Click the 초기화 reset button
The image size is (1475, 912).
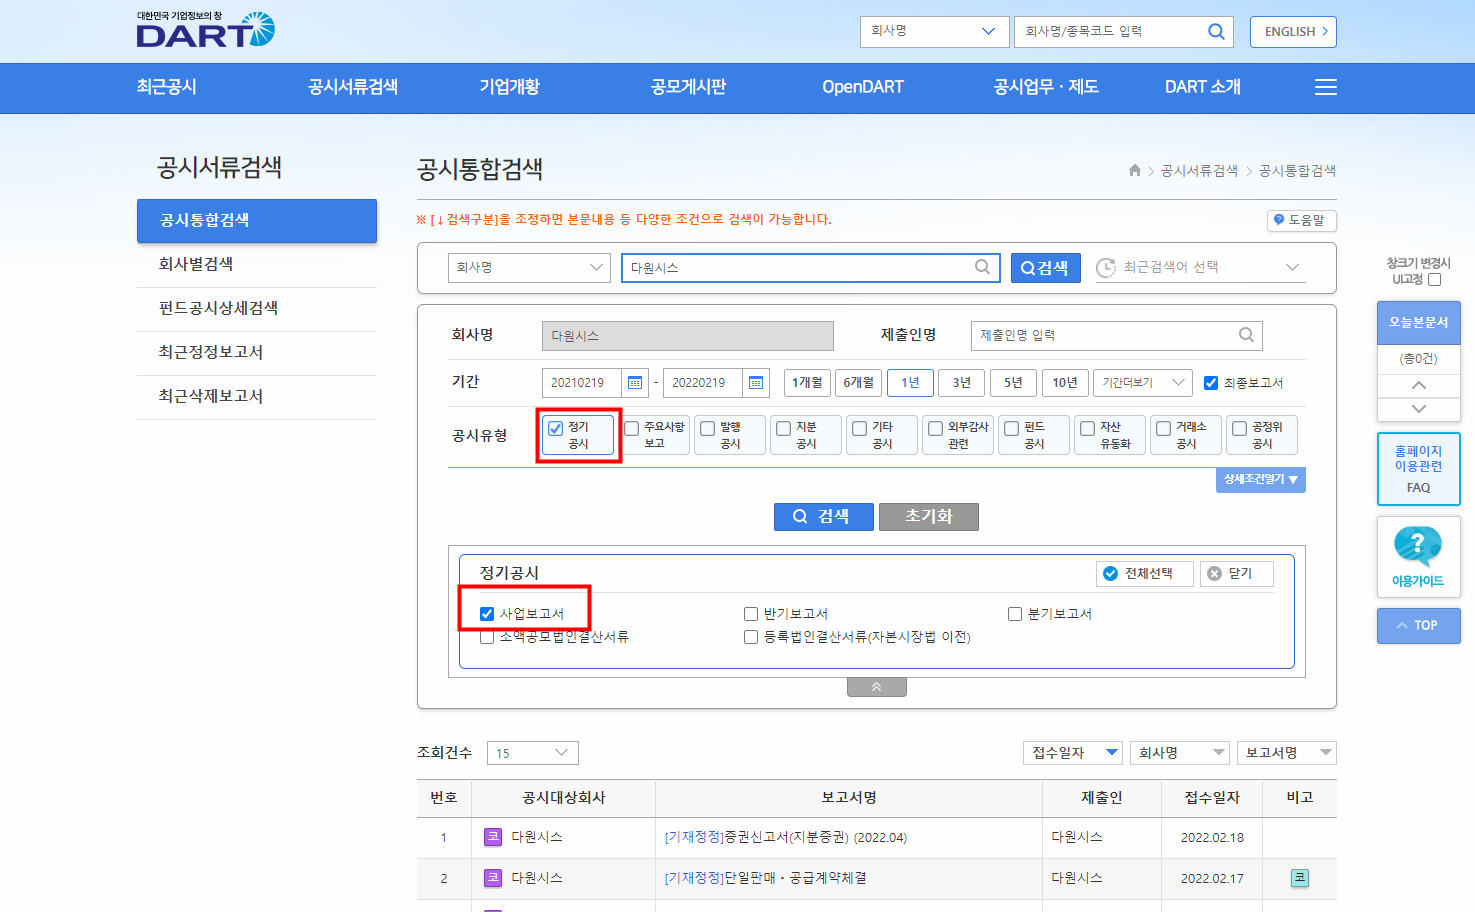pos(929,516)
